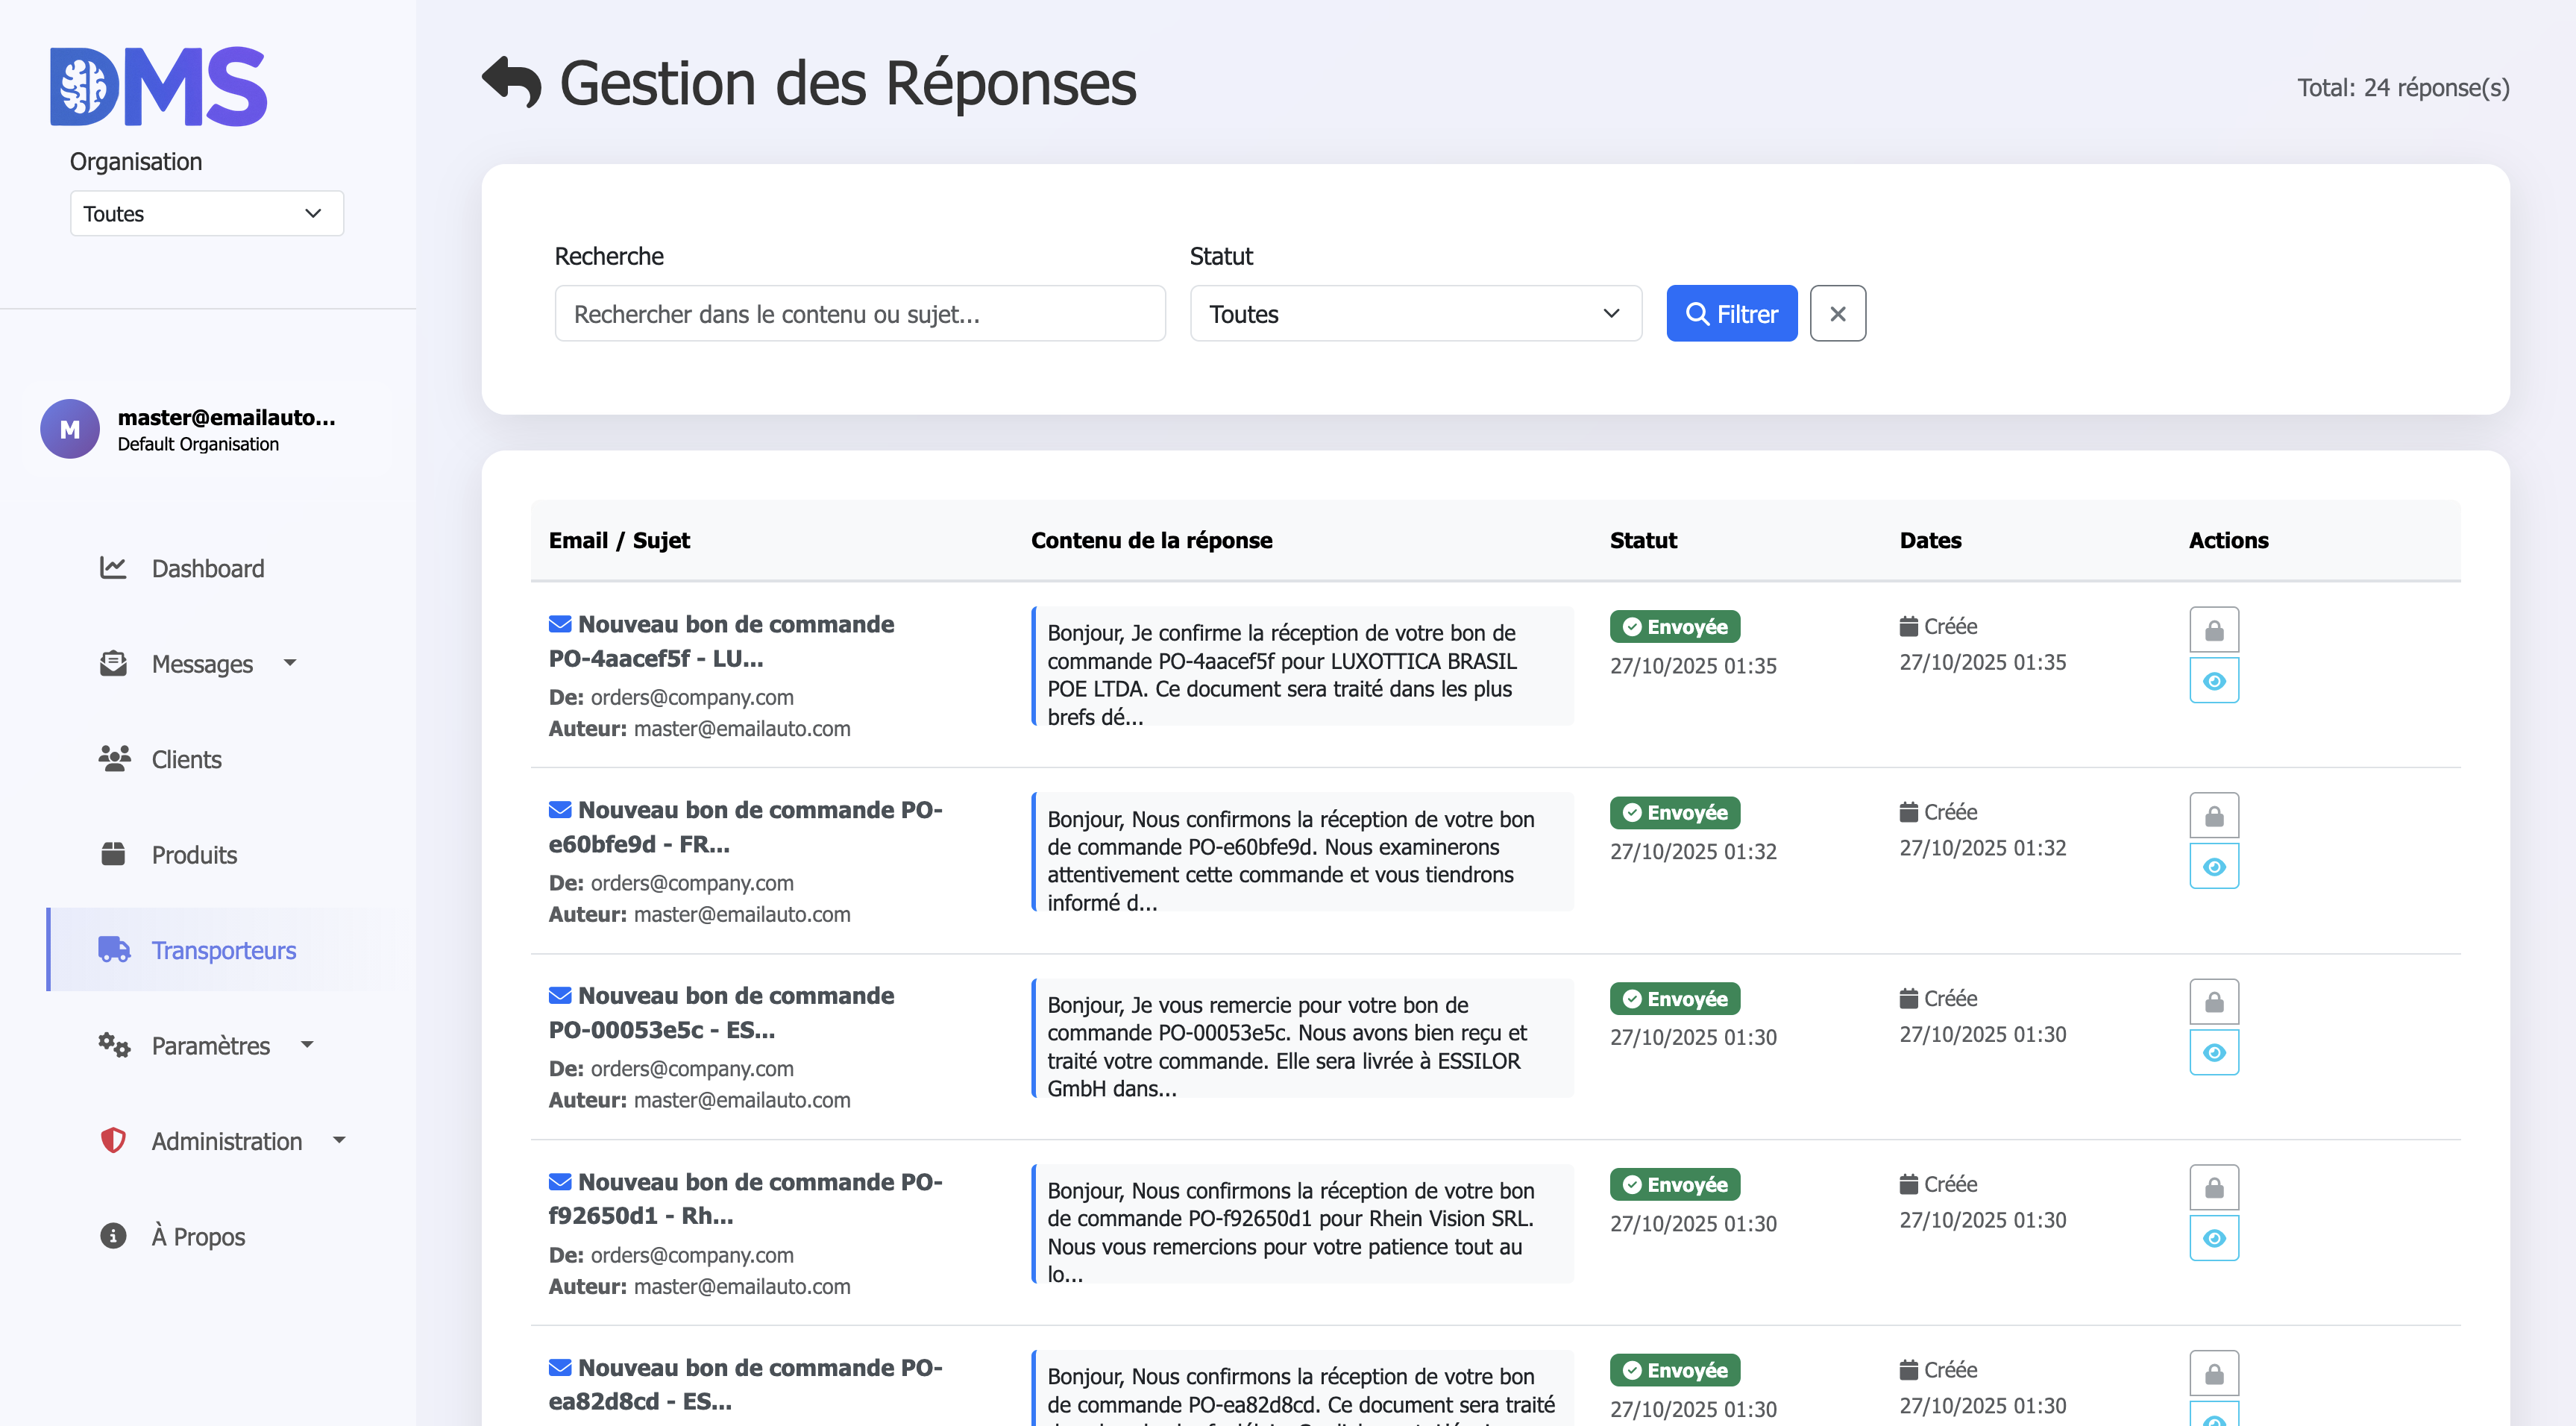The image size is (2576, 1426).
Task: Click the lock icon for PO-4aacef5f row
Action: tap(2213, 630)
